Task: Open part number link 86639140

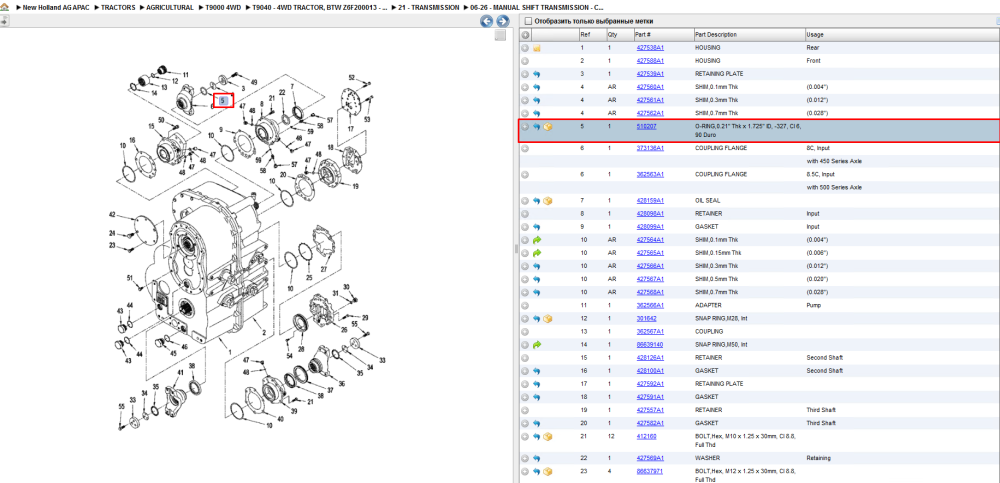Action: coord(650,345)
